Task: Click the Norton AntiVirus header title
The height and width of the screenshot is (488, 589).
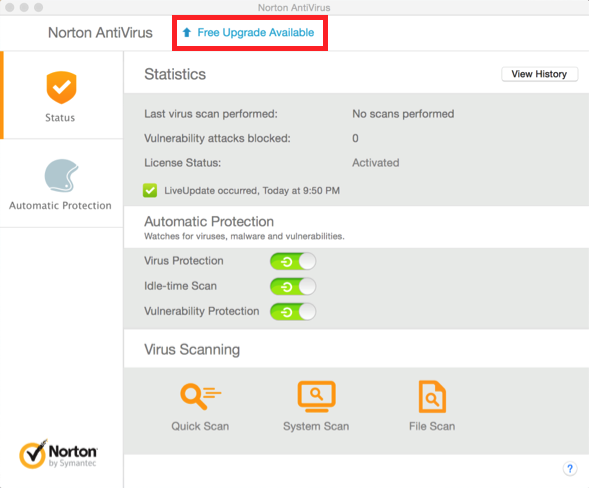Action: (x=100, y=33)
